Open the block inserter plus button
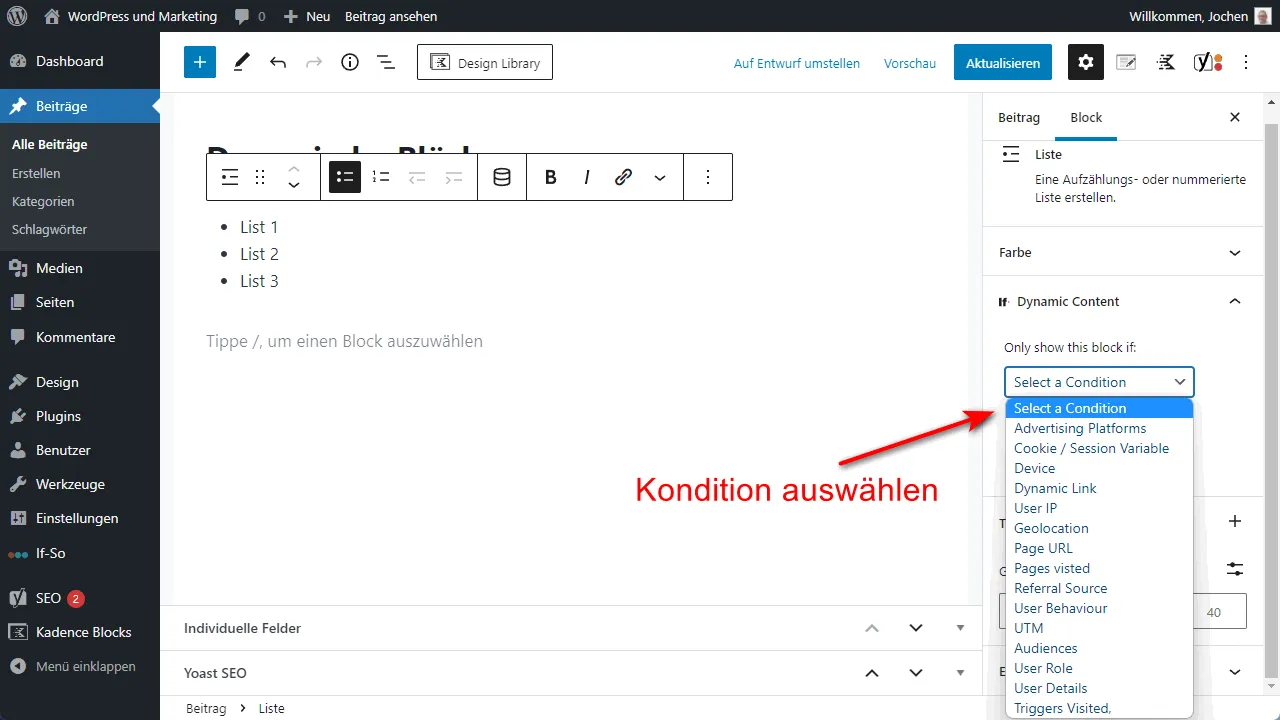This screenshot has width=1280, height=720. point(200,62)
